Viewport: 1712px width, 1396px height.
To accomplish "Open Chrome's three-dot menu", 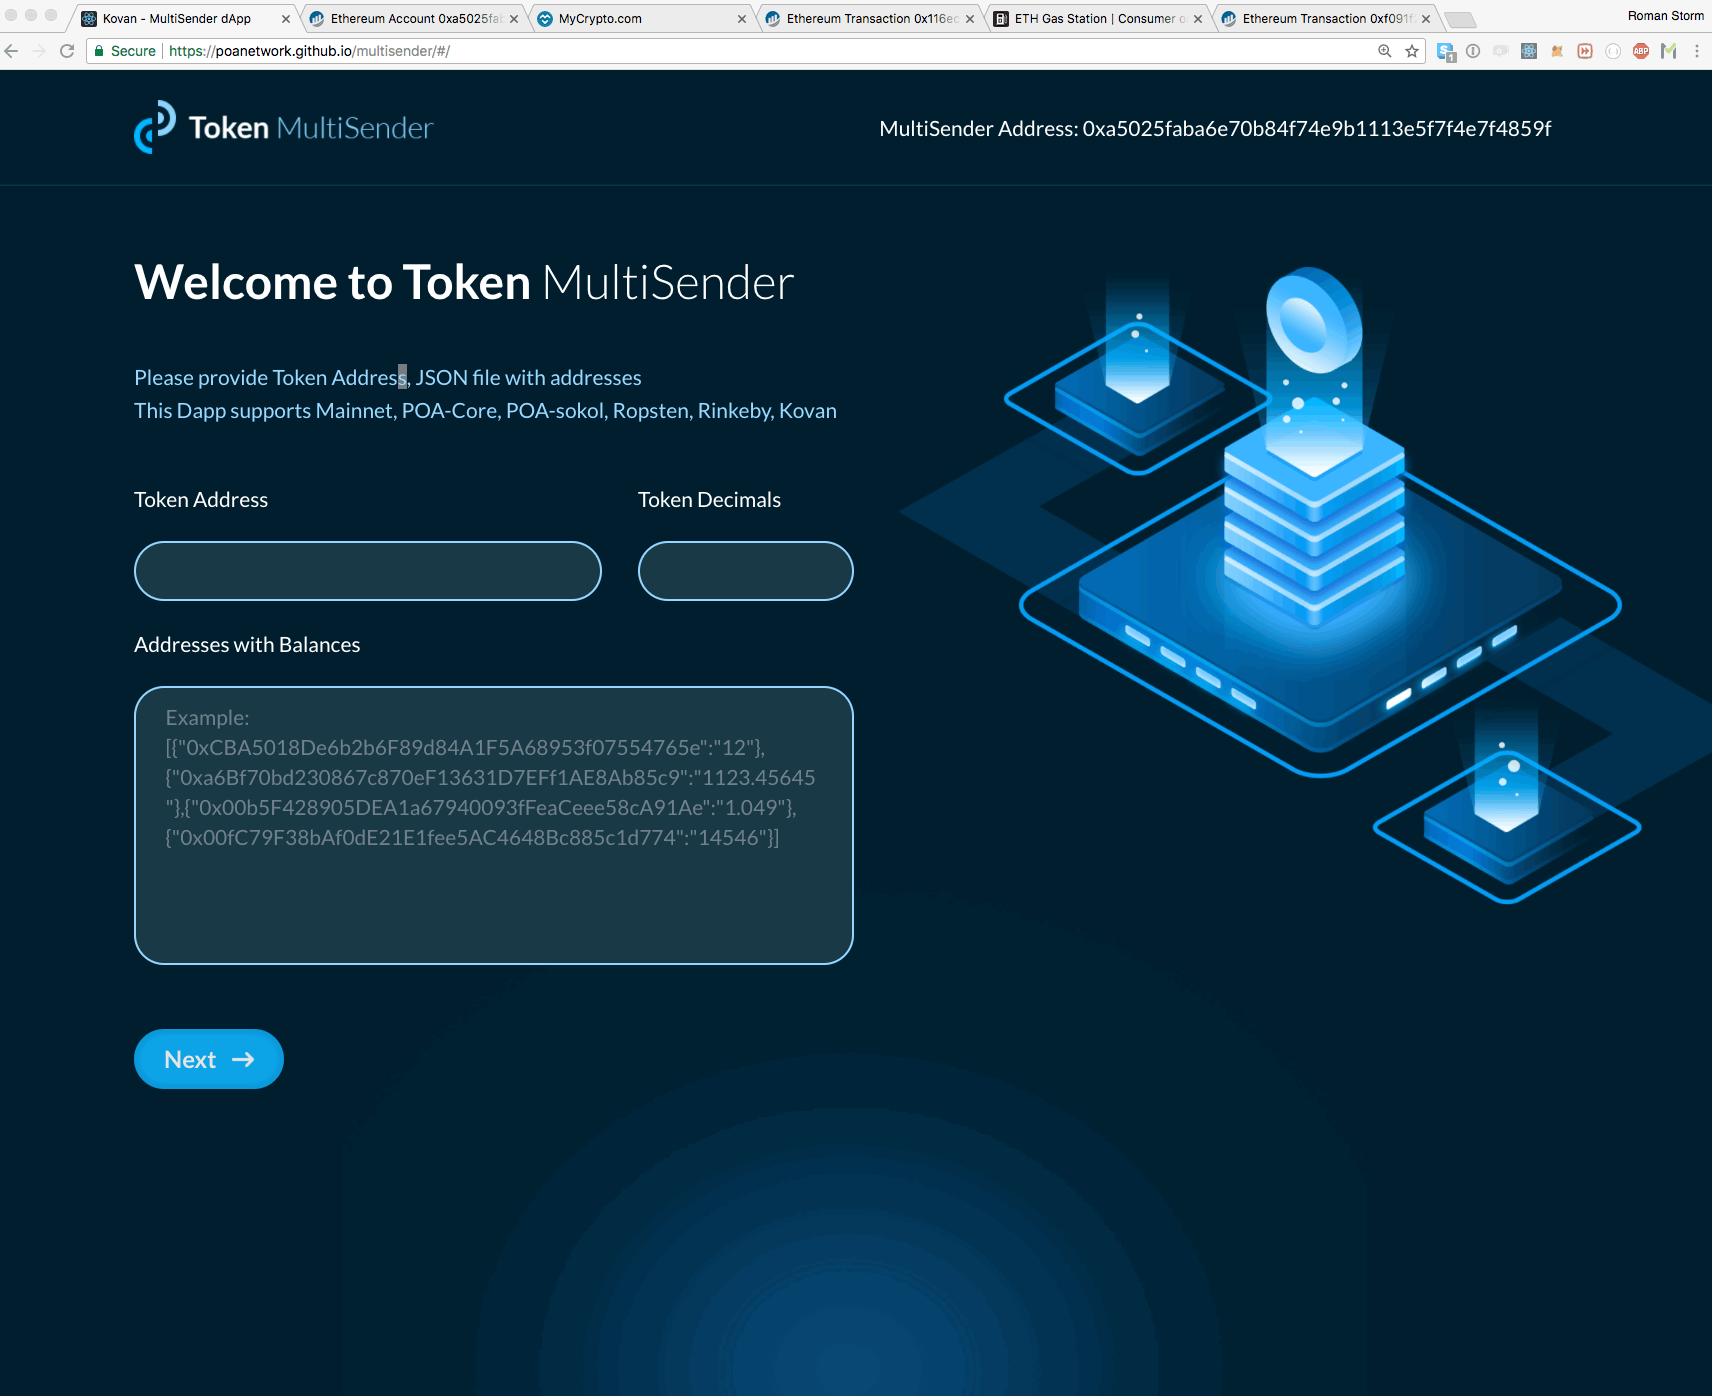I will point(1697,51).
